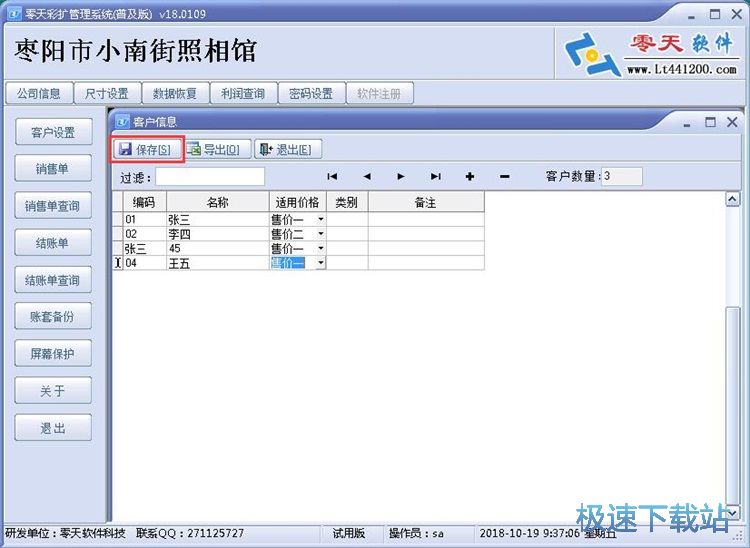Select code cell 01
The height and width of the screenshot is (548, 750).
tap(144, 219)
